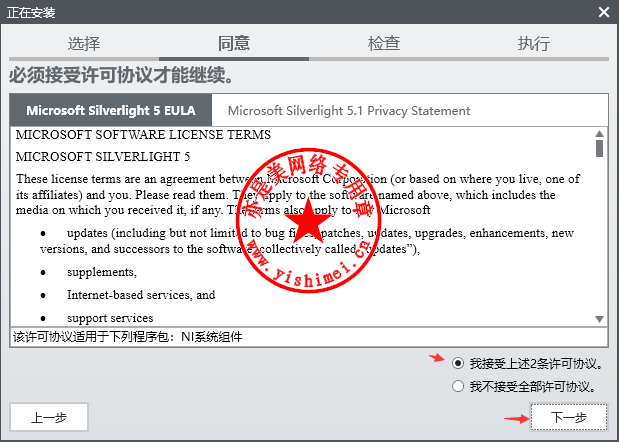619x442 pixels.
Task: Click the bullet "support services"
Action: click(x=110, y=318)
